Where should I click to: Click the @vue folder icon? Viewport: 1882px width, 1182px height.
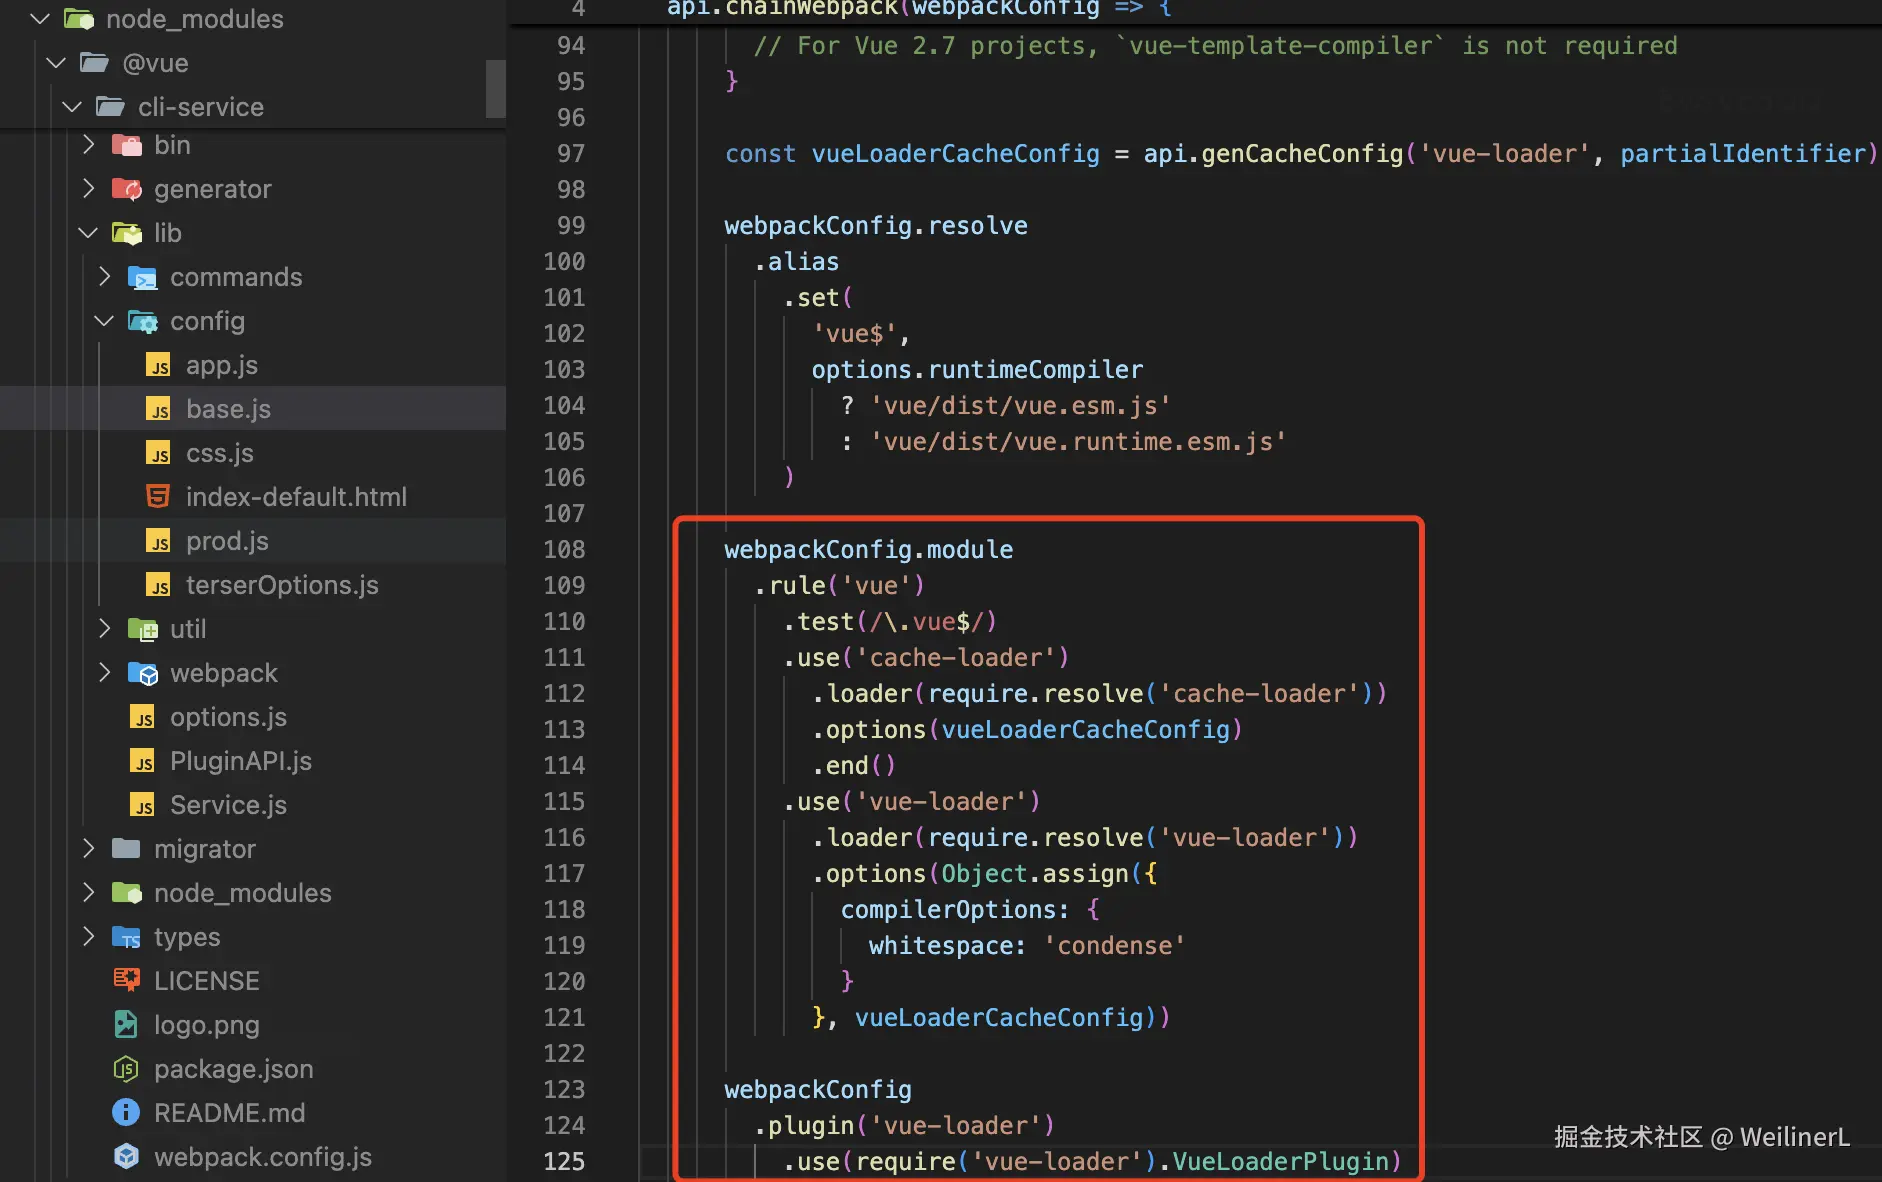pyautogui.click(x=94, y=63)
